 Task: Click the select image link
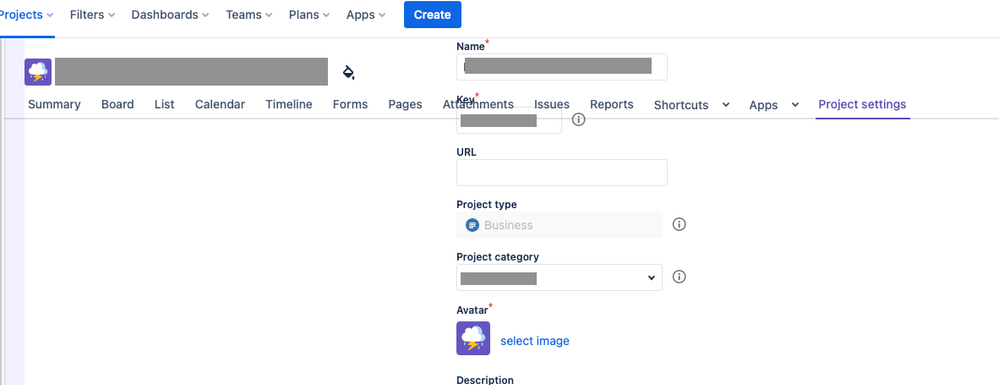[535, 341]
